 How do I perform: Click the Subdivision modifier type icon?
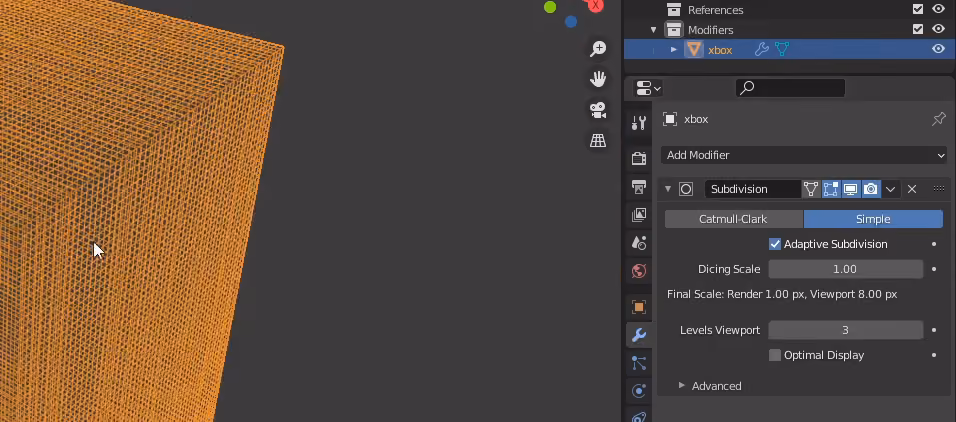(x=686, y=189)
